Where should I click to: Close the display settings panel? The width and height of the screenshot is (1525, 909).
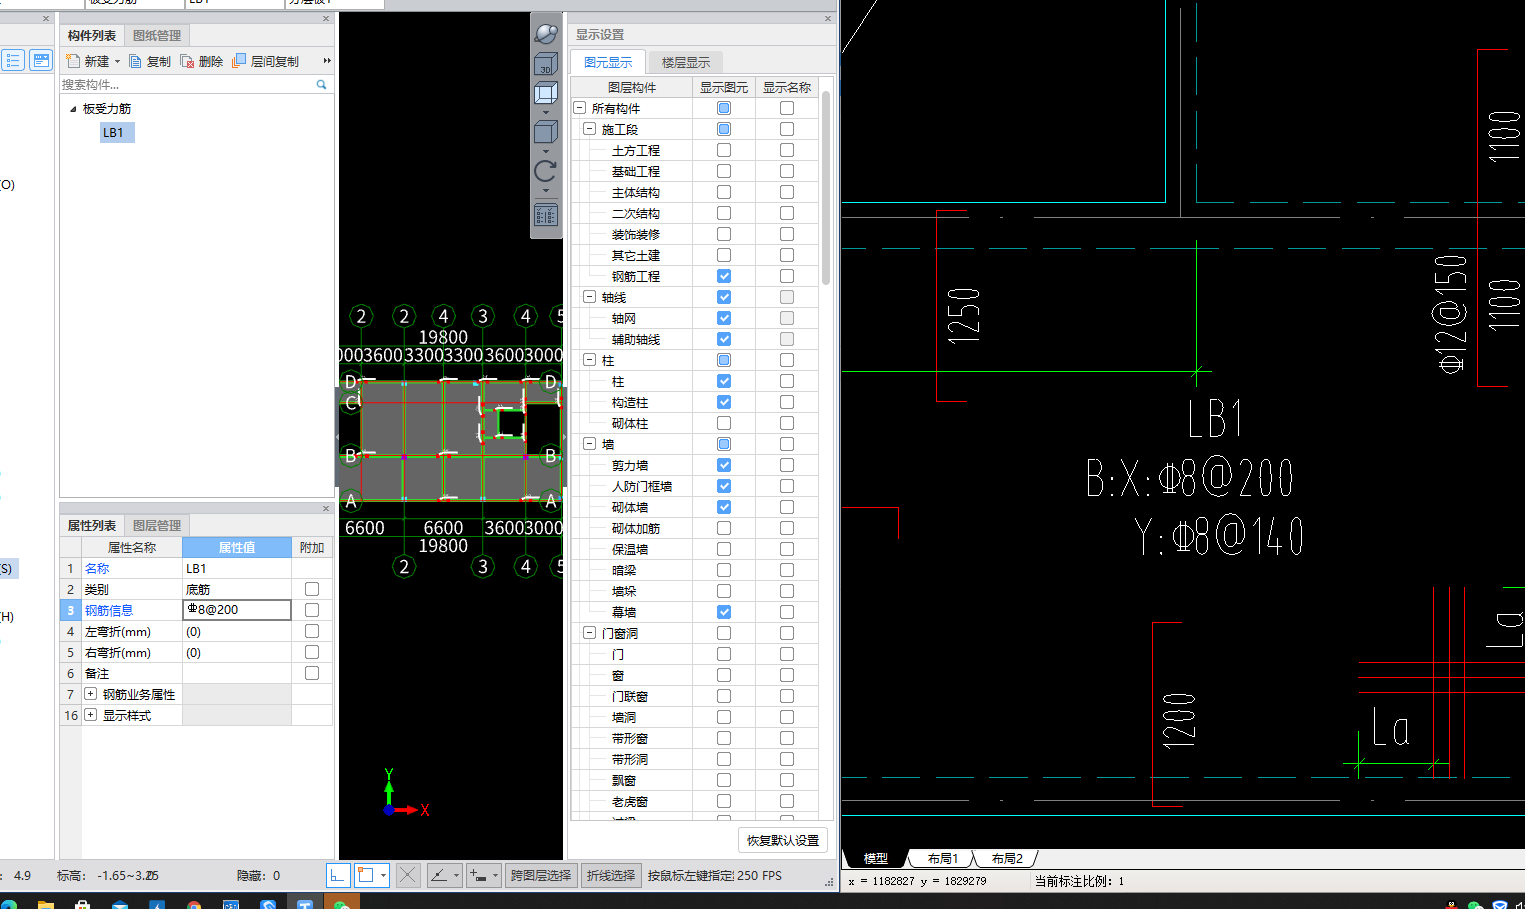(x=828, y=18)
